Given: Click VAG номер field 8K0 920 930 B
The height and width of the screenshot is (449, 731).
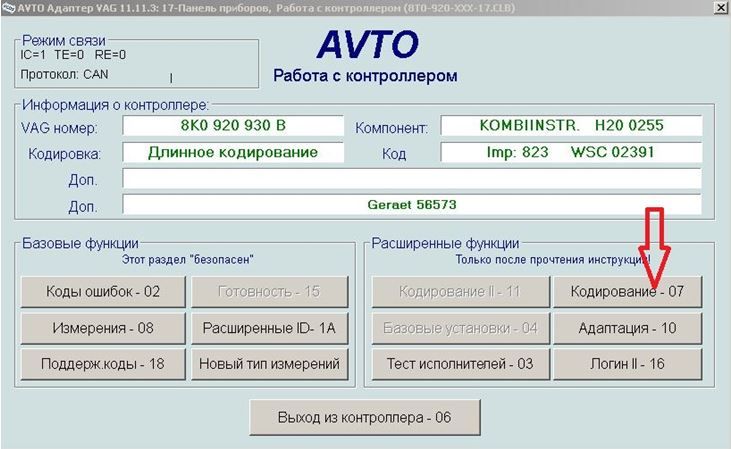Looking at the screenshot, I should coord(233,125).
